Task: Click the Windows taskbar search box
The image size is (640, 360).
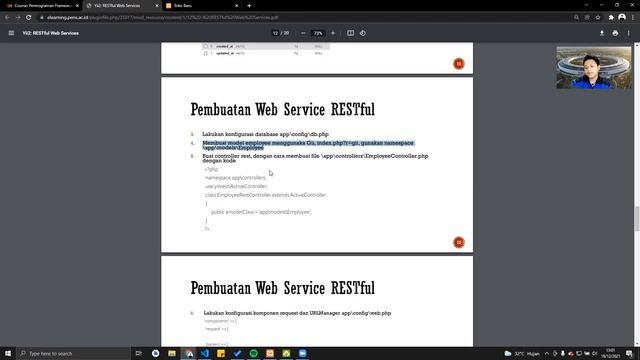Action: [x=73, y=353]
